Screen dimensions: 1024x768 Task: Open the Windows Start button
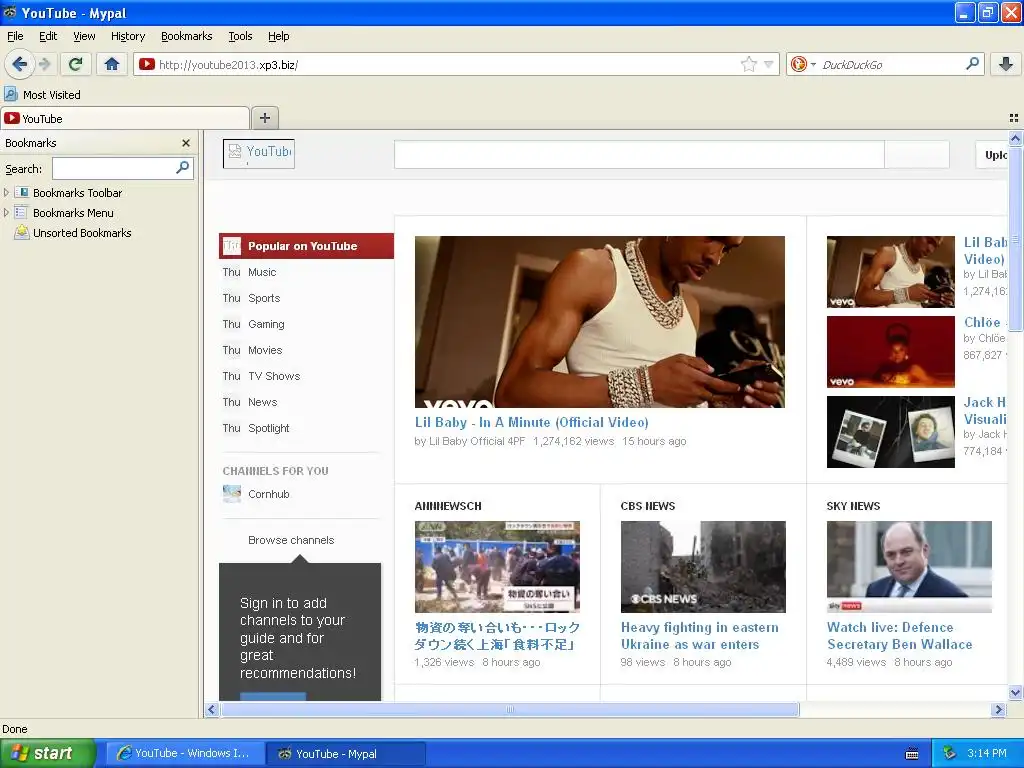click(x=48, y=753)
